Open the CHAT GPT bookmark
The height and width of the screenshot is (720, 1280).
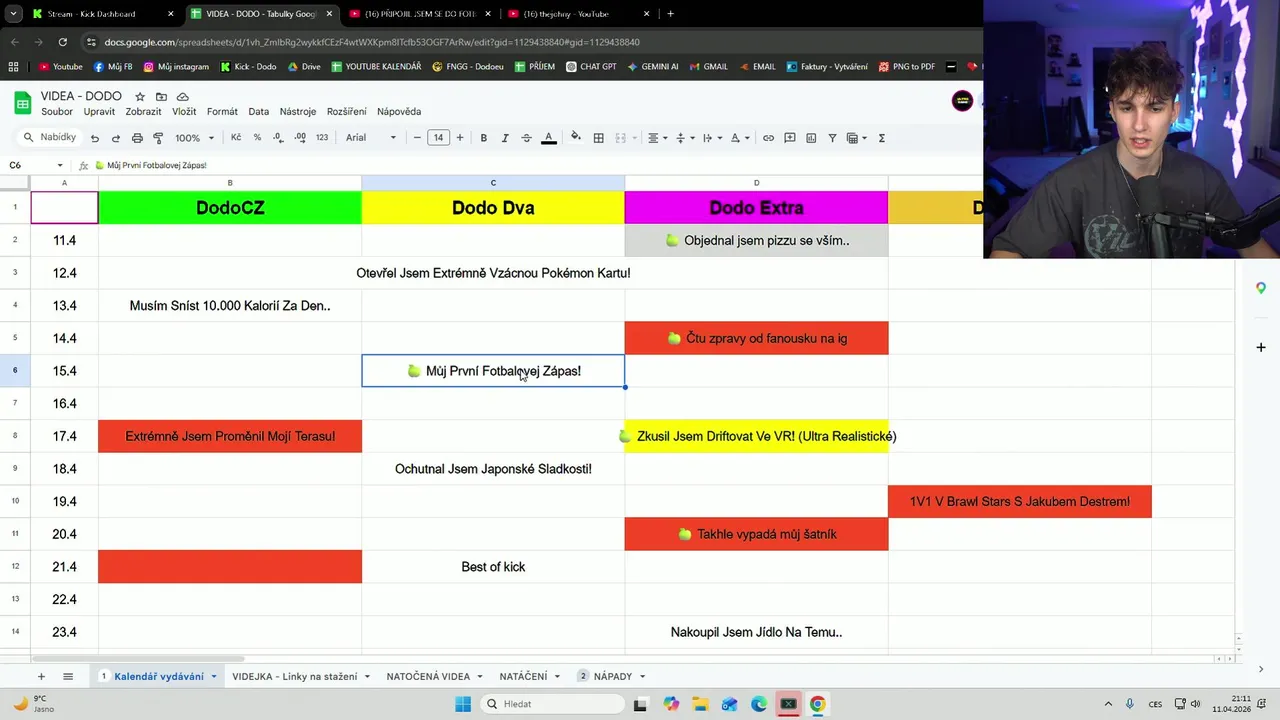pos(591,67)
